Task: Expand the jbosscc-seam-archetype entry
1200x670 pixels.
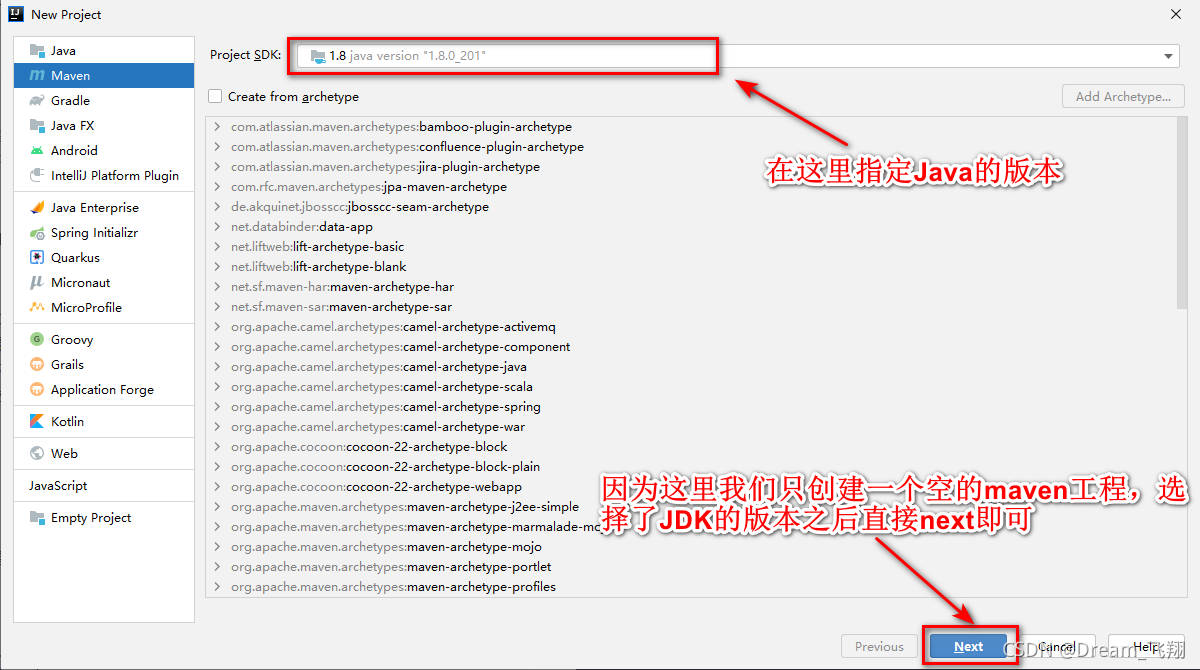Action: (x=217, y=207)
